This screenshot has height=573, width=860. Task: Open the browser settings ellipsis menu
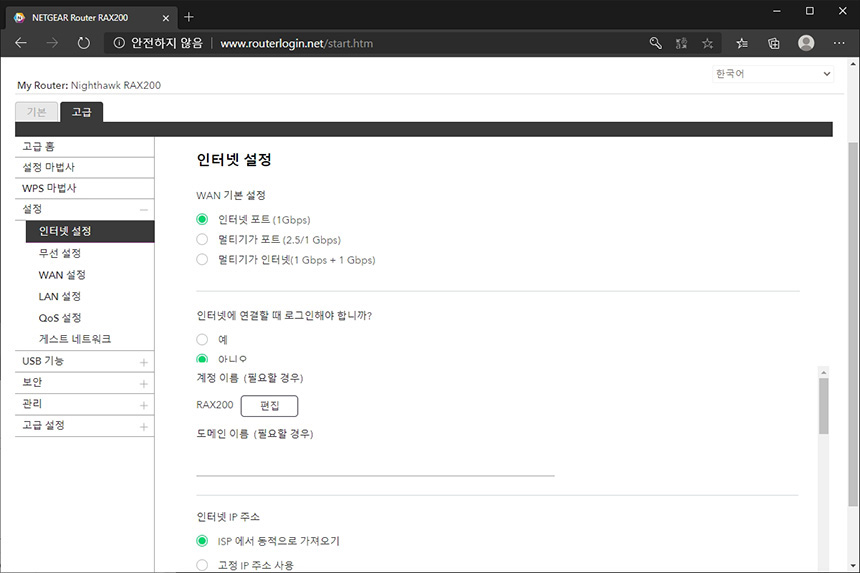point(839,43)
